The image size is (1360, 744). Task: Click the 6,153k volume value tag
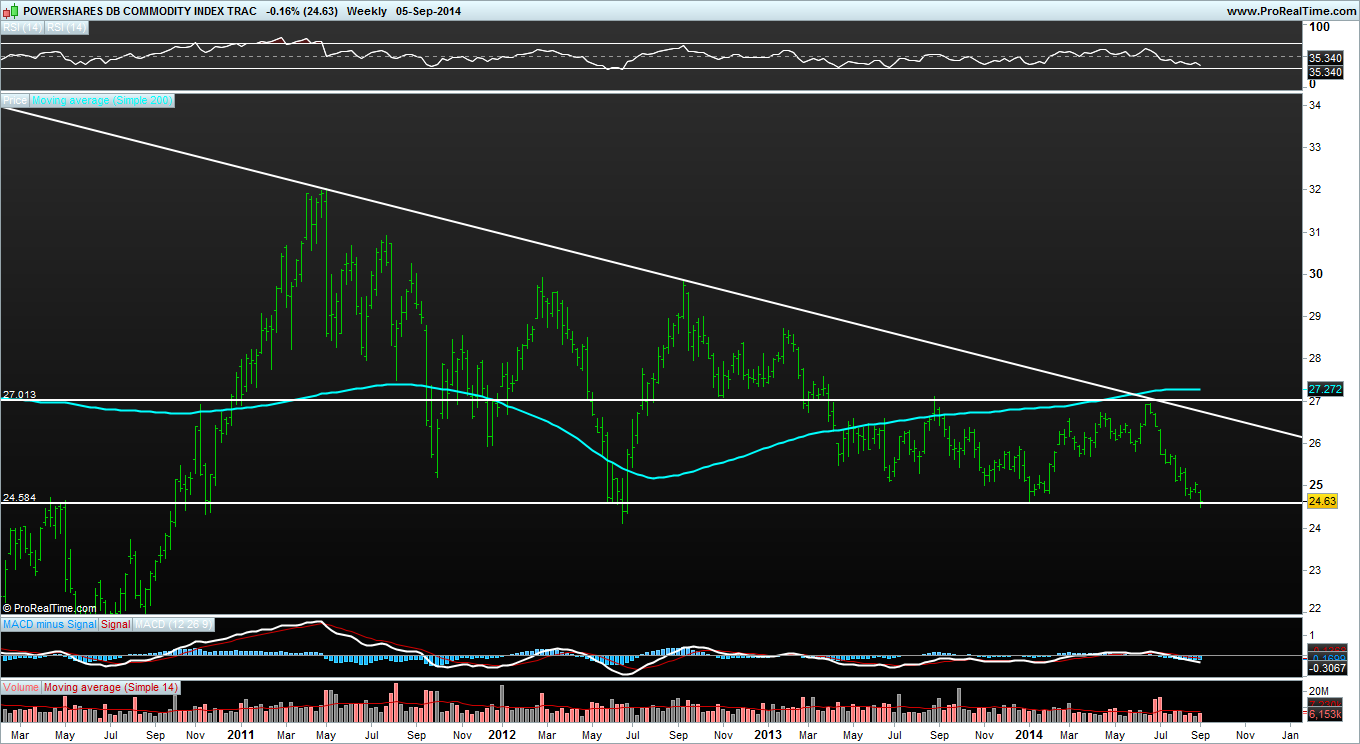[x=1325, y=715]
